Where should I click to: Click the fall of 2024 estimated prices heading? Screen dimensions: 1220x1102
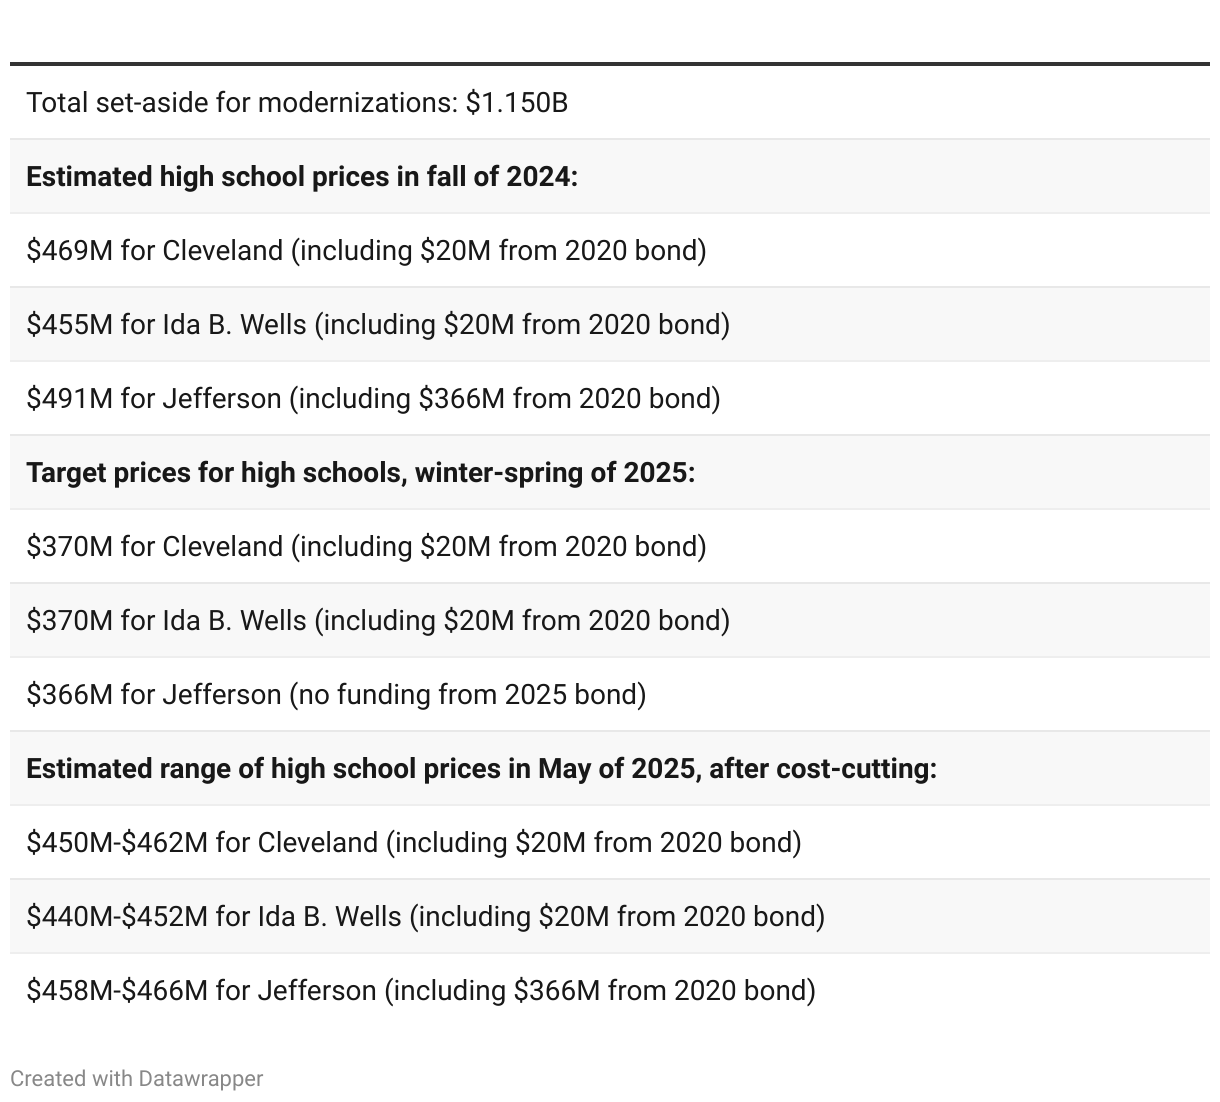[x=302, y=177]
